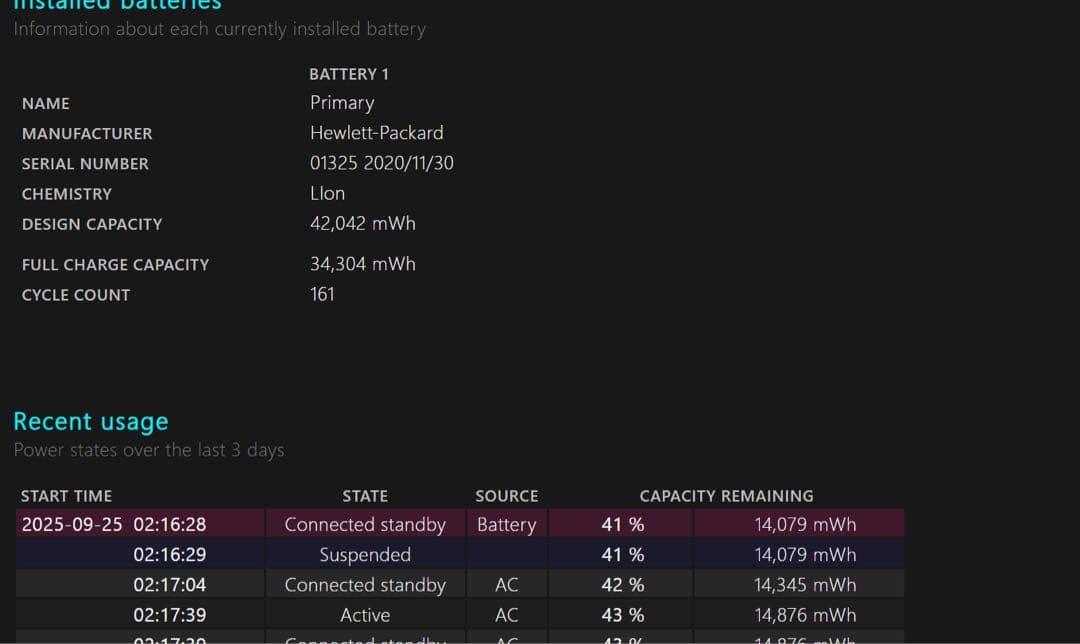
Task: Click the 2025-09-25 02:16:28 start time entry
Action: point(114,524)
